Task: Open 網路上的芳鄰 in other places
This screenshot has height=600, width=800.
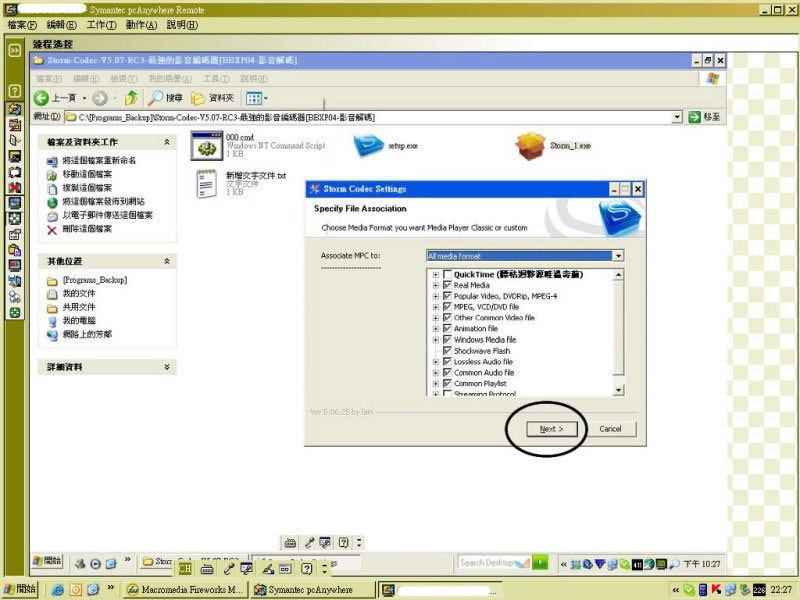Action: point(87,334)
